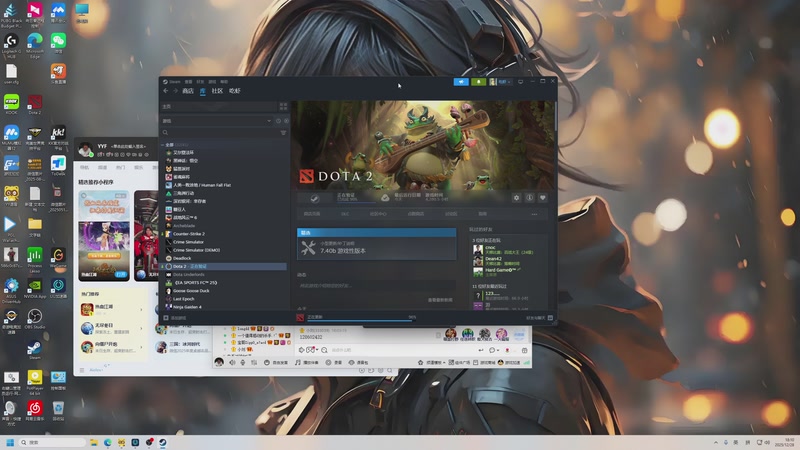This screenshot has width=800, height=450.
Task: Click the Steam icon in the taskbar
Action: pos(162,442)
